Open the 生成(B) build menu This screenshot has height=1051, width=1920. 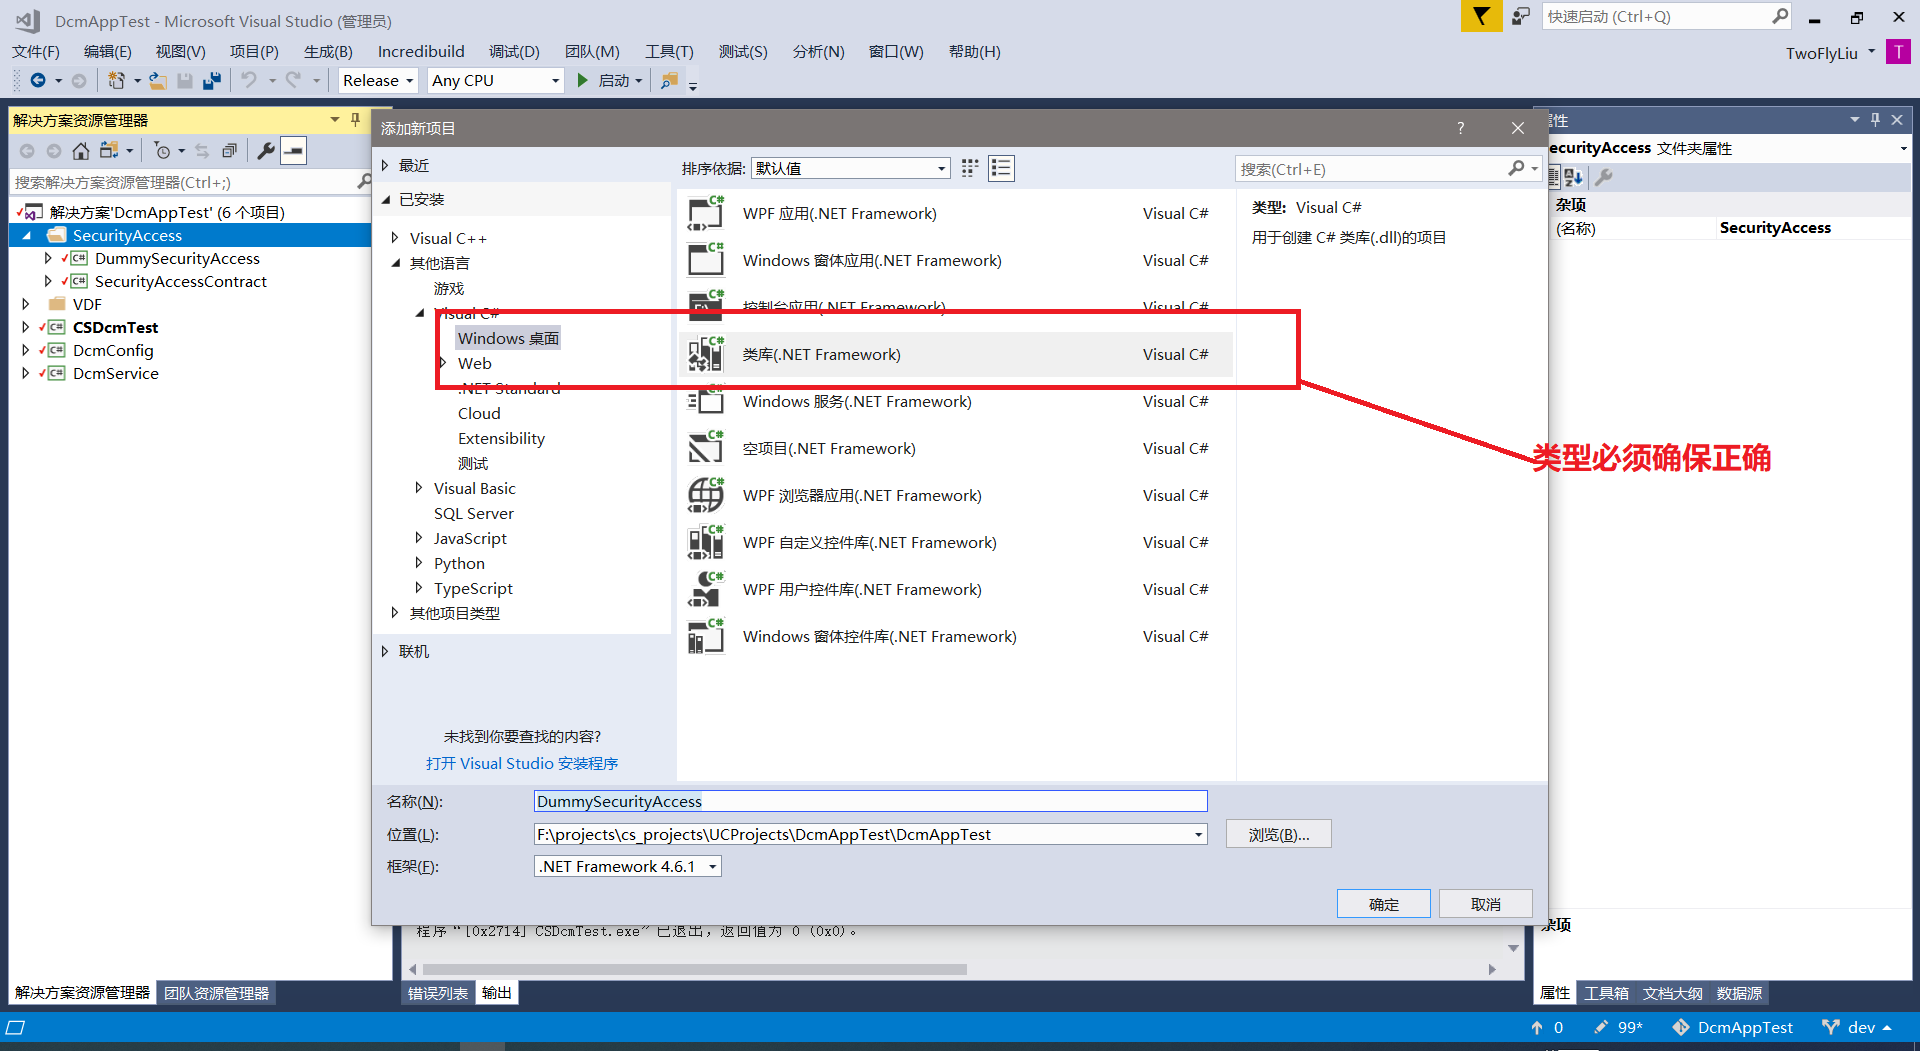click(x=328, y=52)
